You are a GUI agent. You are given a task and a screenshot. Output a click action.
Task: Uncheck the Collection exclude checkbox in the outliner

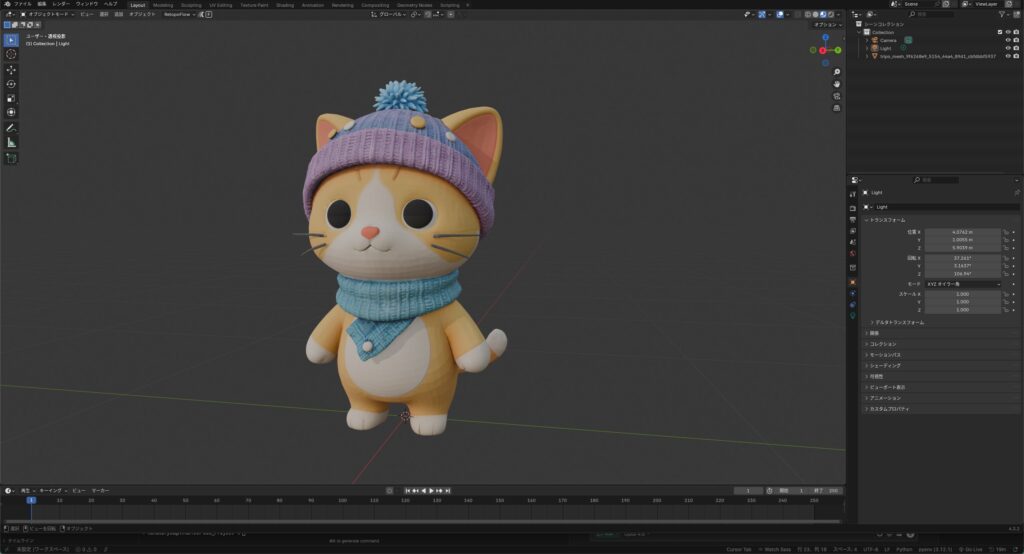tap(999, 32)
